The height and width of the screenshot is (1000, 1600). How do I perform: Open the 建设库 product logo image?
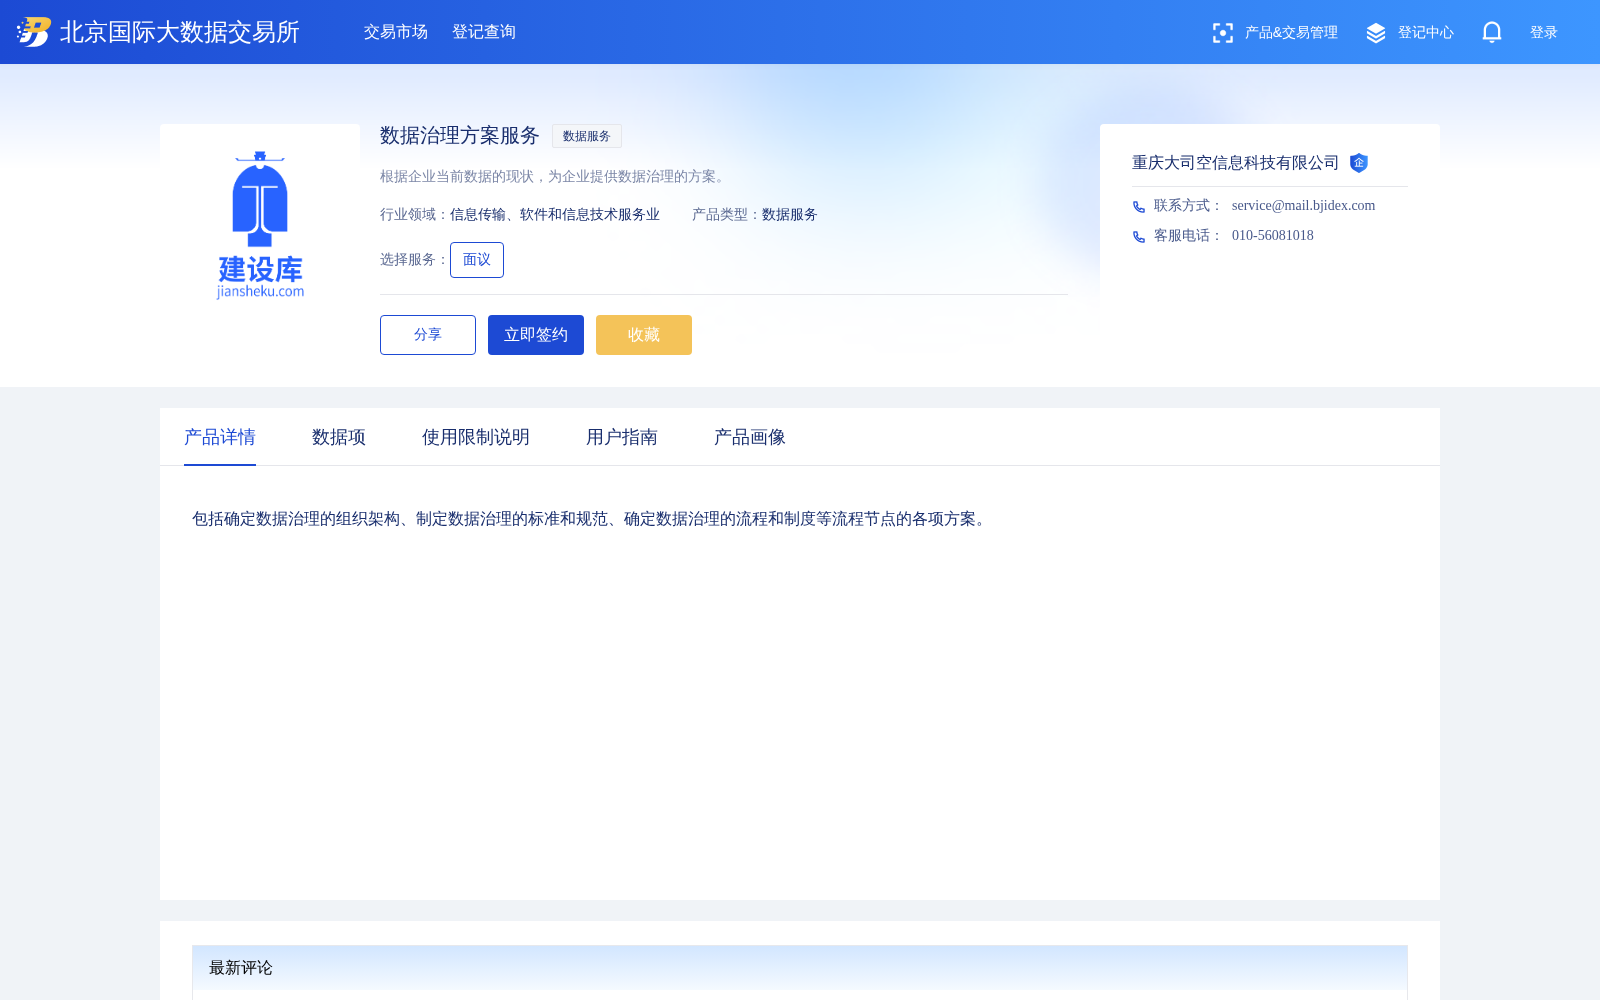pyautogui.click(x=260, y=224)
